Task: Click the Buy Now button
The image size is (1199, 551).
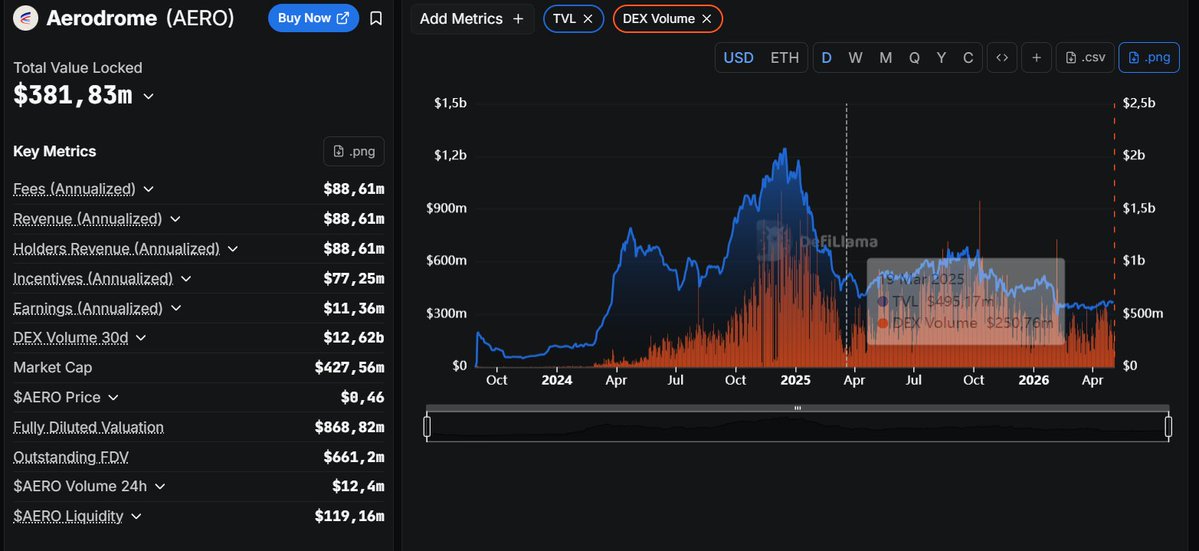Action: 314,18
